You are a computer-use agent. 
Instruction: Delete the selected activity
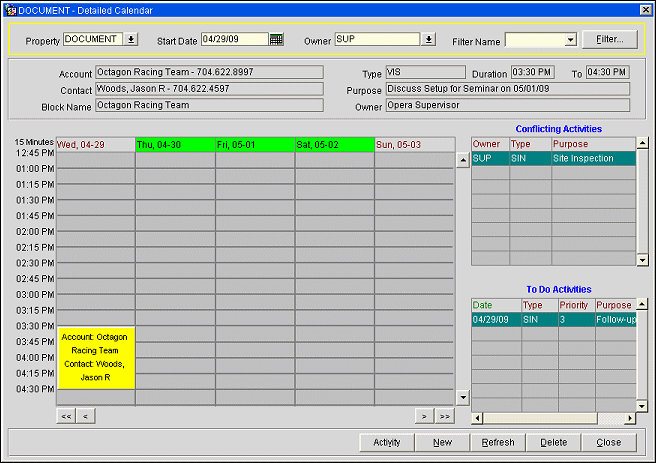coord(553,442)
